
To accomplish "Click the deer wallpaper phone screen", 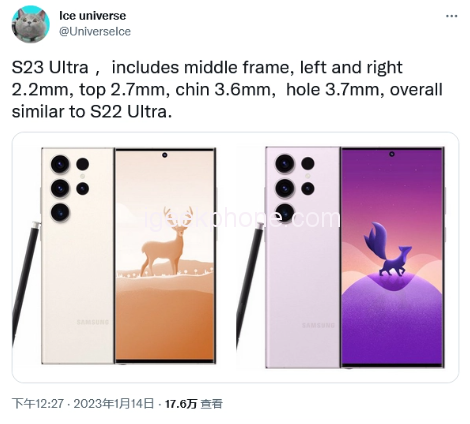I will (165, 256).
